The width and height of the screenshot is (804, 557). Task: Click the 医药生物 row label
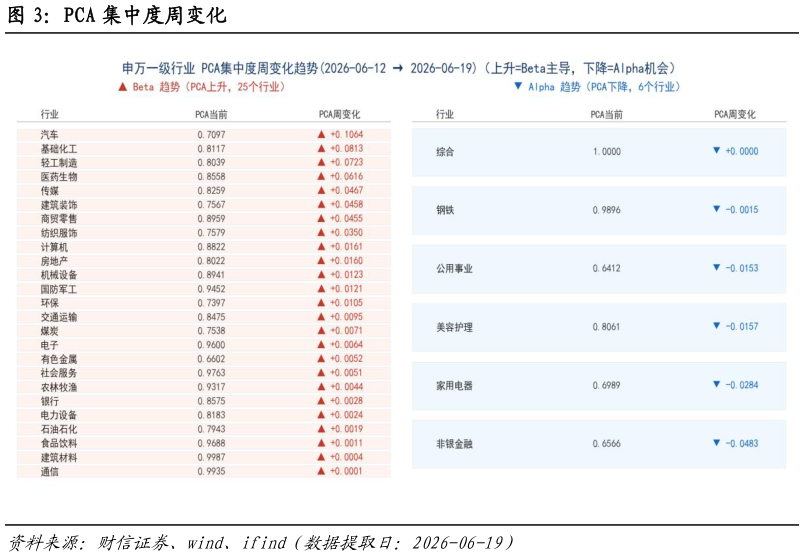click(59, 177)
